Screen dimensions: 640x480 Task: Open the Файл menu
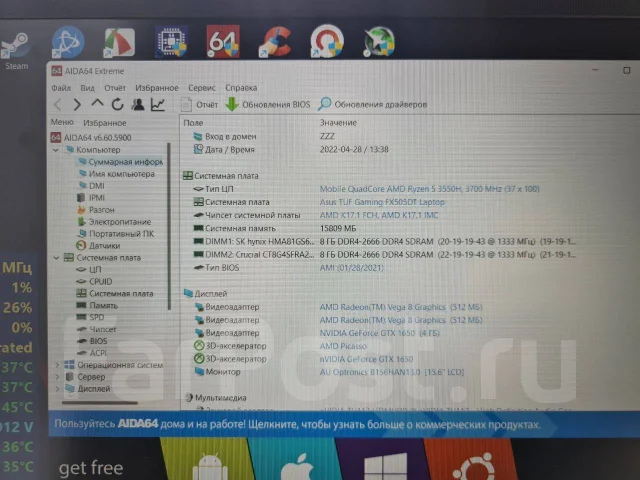point(61,88)
